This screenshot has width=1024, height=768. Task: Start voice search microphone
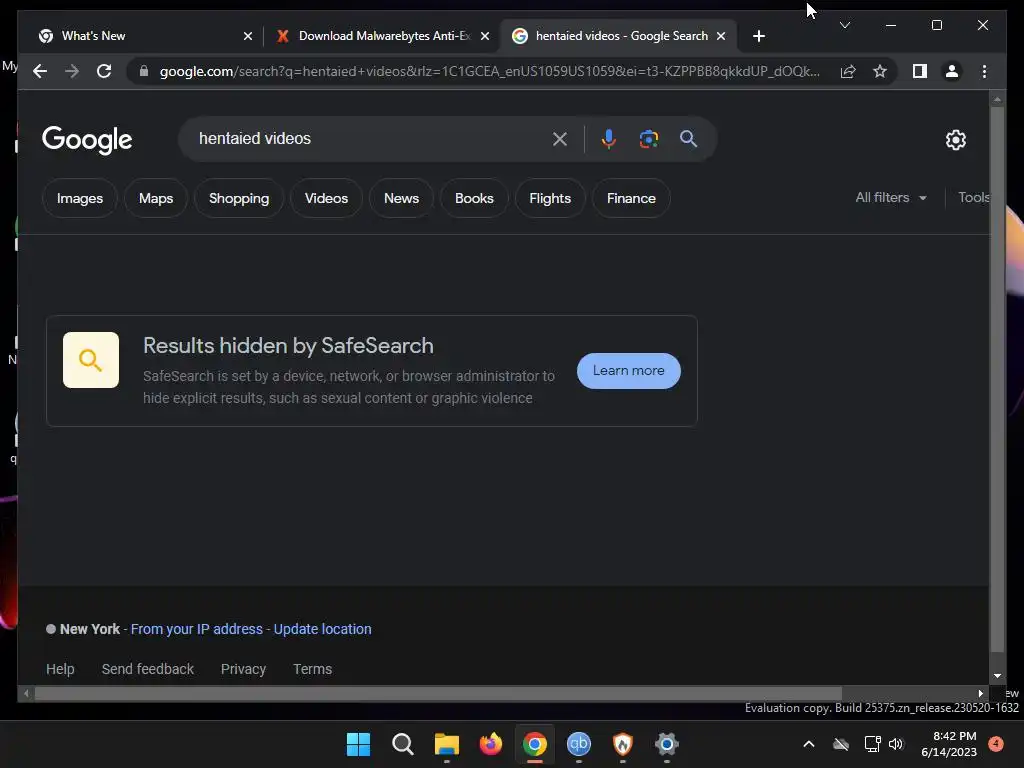(608, 138)
